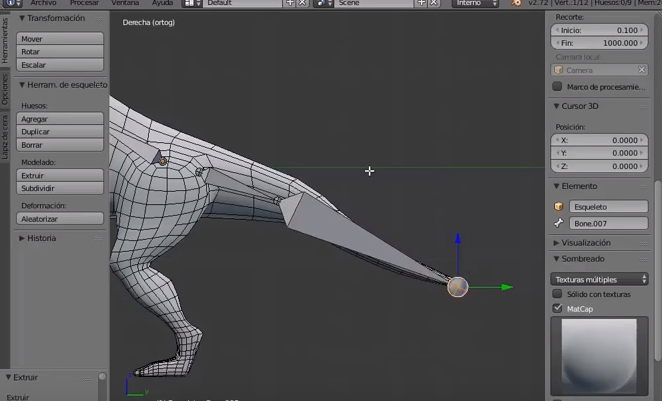The width and height of the screenshot is (662, 401).
Task: Select the MatCap sphere preview thumbnail
Action: (600, 355)
